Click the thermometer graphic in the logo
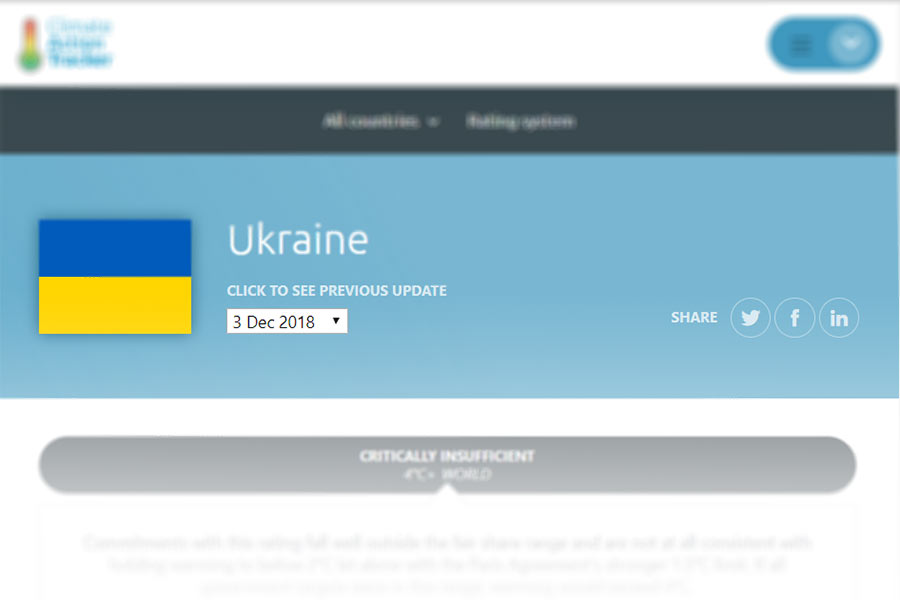The image size is (900, 600). tap(30, 45)
